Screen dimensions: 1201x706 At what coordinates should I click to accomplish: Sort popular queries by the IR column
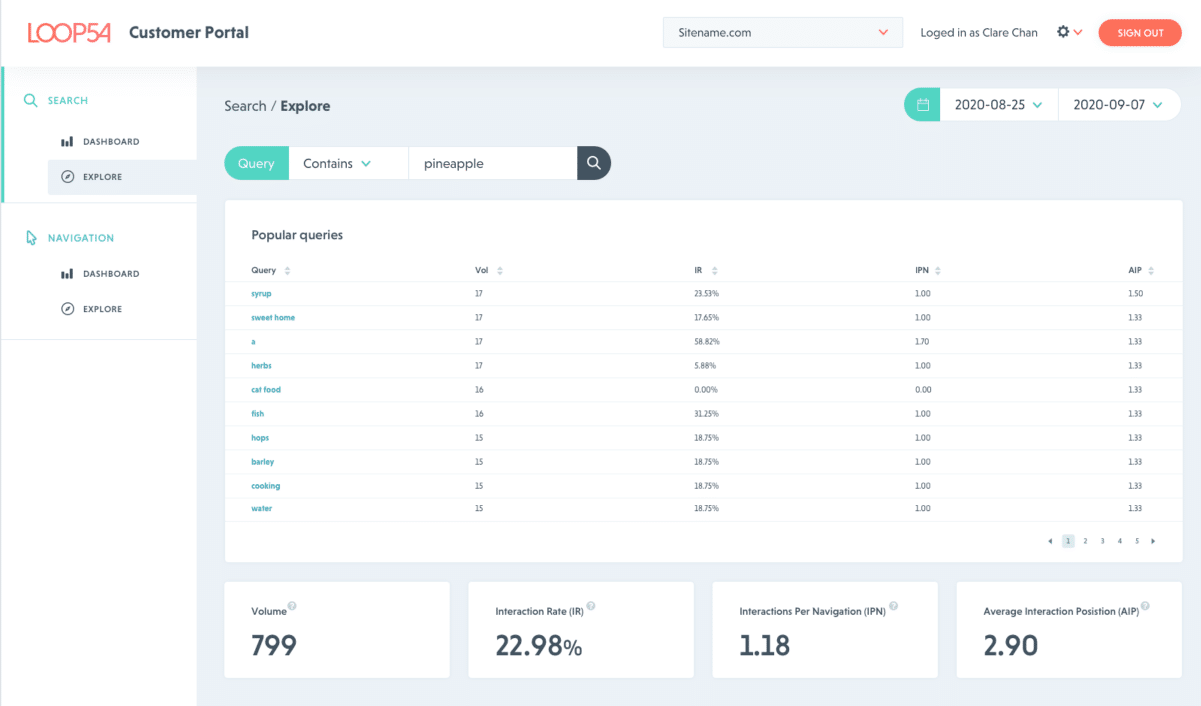[x=714, y=271]
